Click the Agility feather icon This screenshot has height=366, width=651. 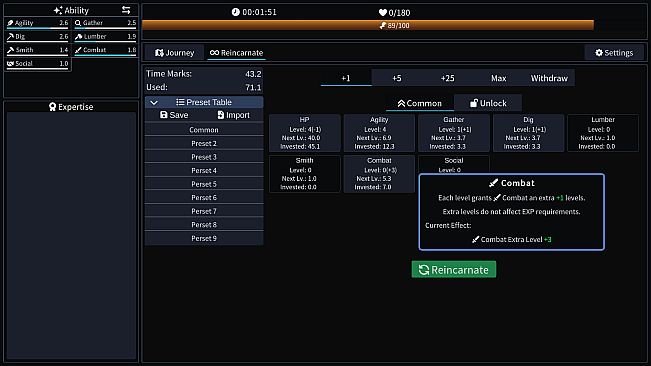pos(10,23)
